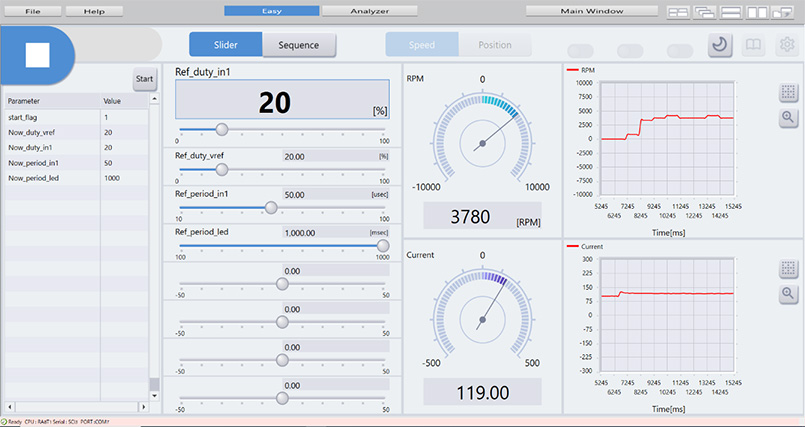Arrange windows side by side
Viewport: 805px width, 427px height.
tap(757, 12)
